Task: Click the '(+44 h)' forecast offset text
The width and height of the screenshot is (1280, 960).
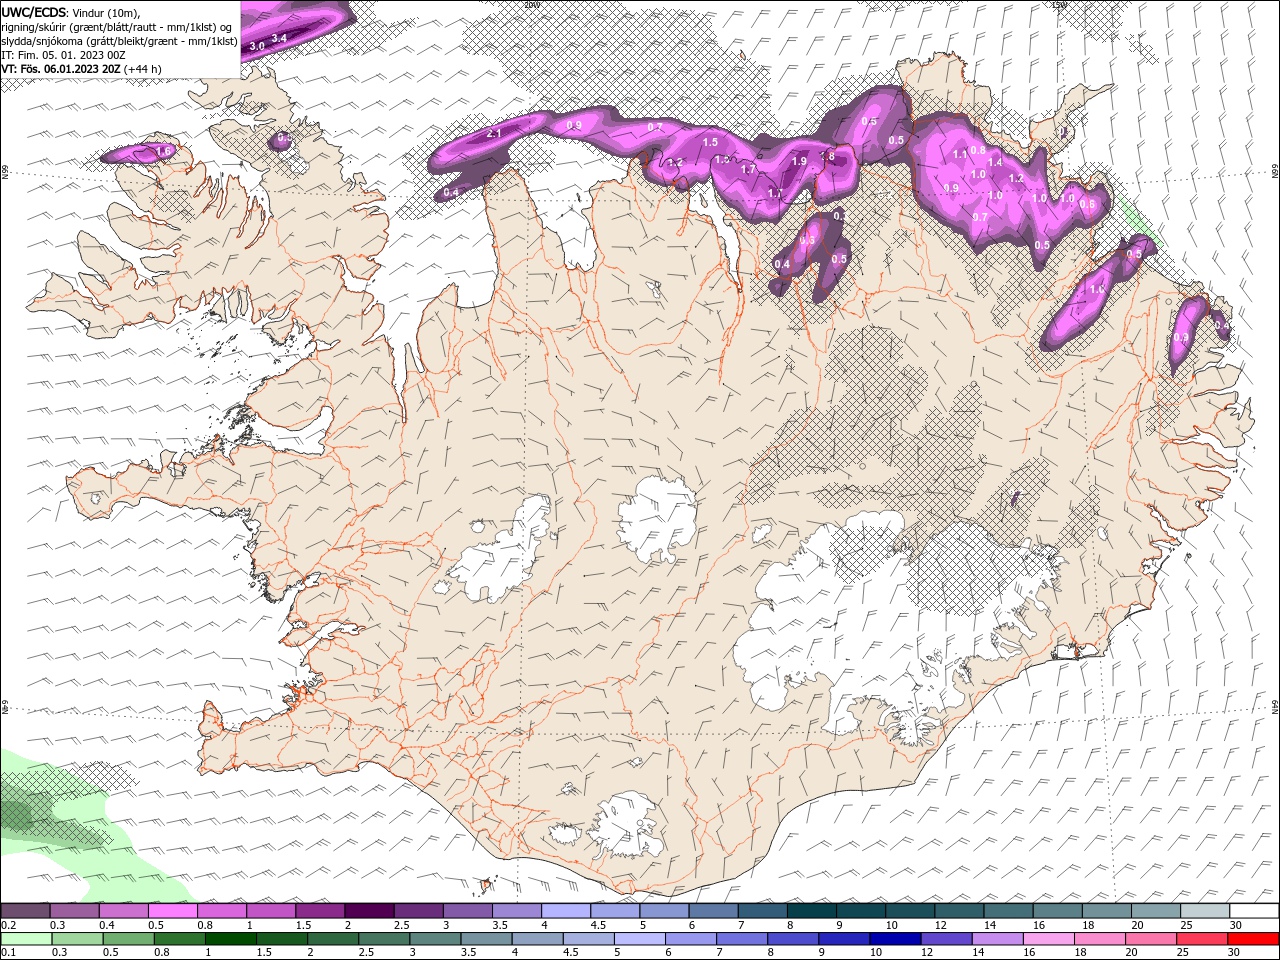Action: click(143, 69)
